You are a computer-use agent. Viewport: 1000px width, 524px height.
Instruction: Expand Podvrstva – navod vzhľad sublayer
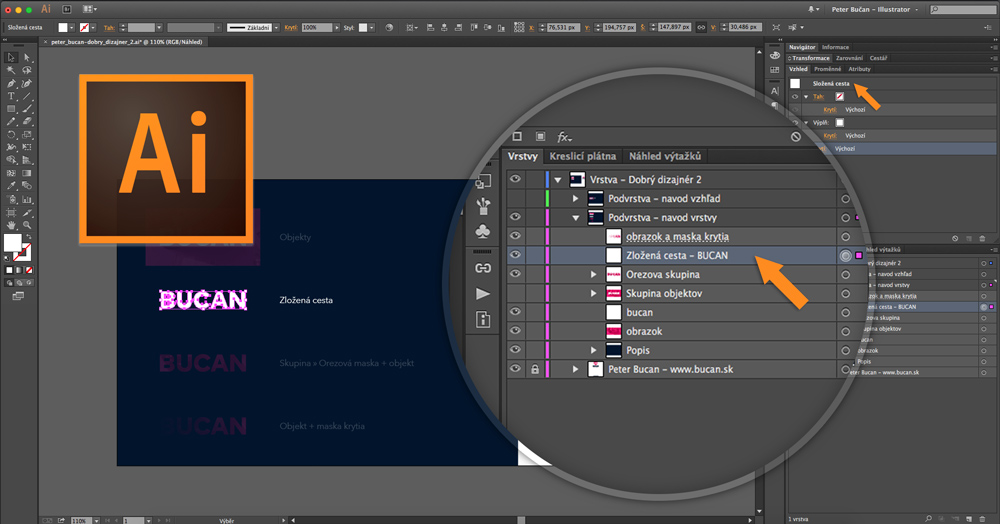tap(575, 198)
